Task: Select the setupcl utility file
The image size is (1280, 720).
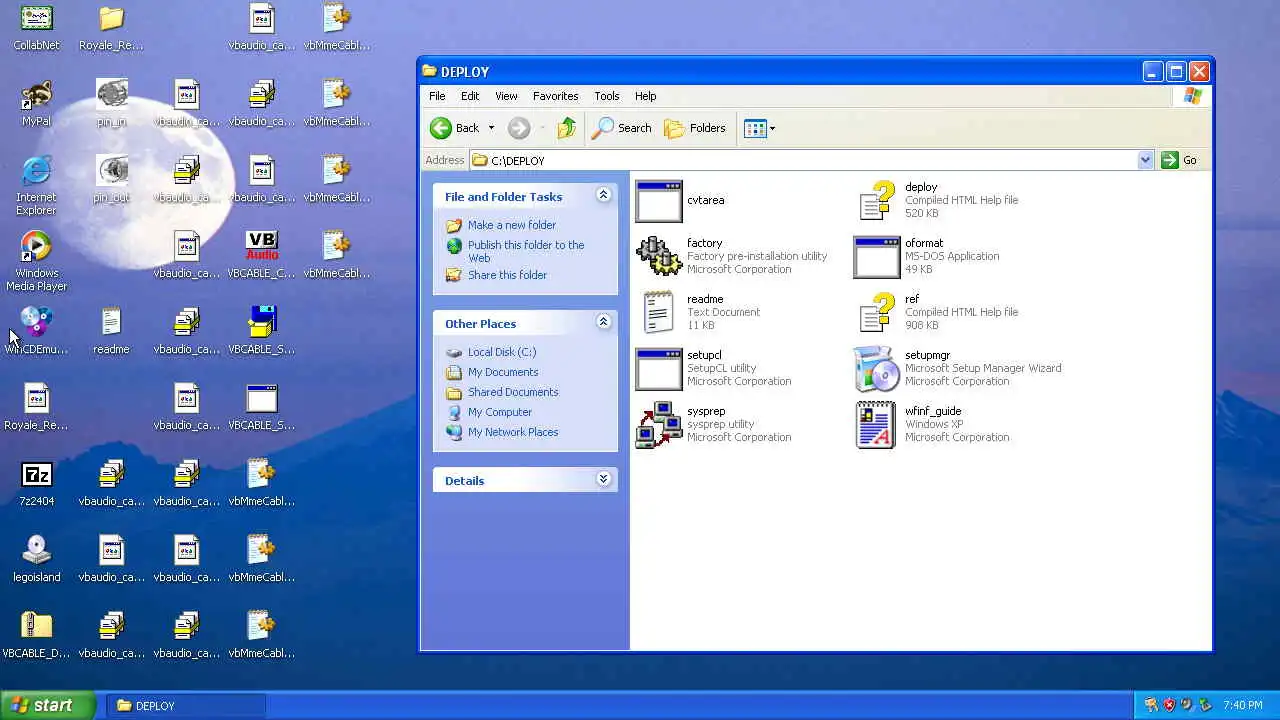Action: click(x=713, y=368)
